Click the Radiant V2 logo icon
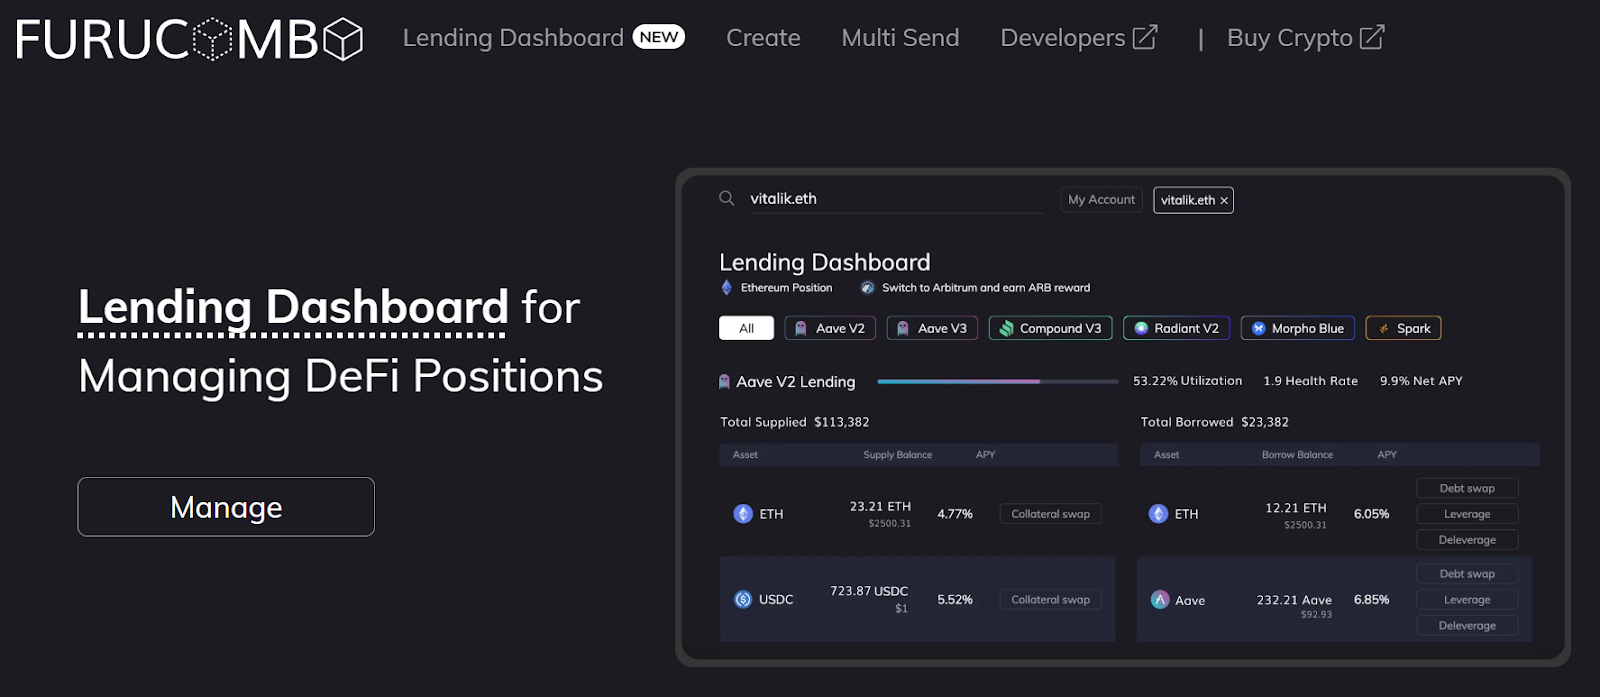Screen dimensions: 1600x697 click(1141, 328)
